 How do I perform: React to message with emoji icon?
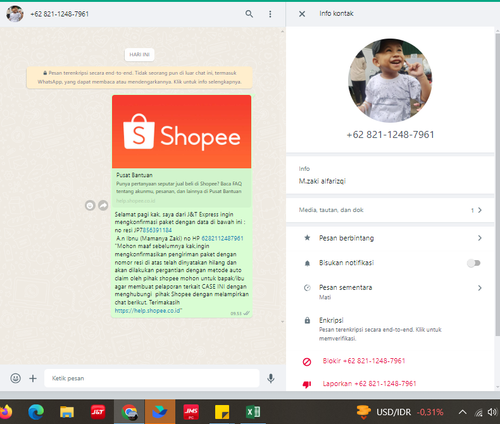[90, 206]
